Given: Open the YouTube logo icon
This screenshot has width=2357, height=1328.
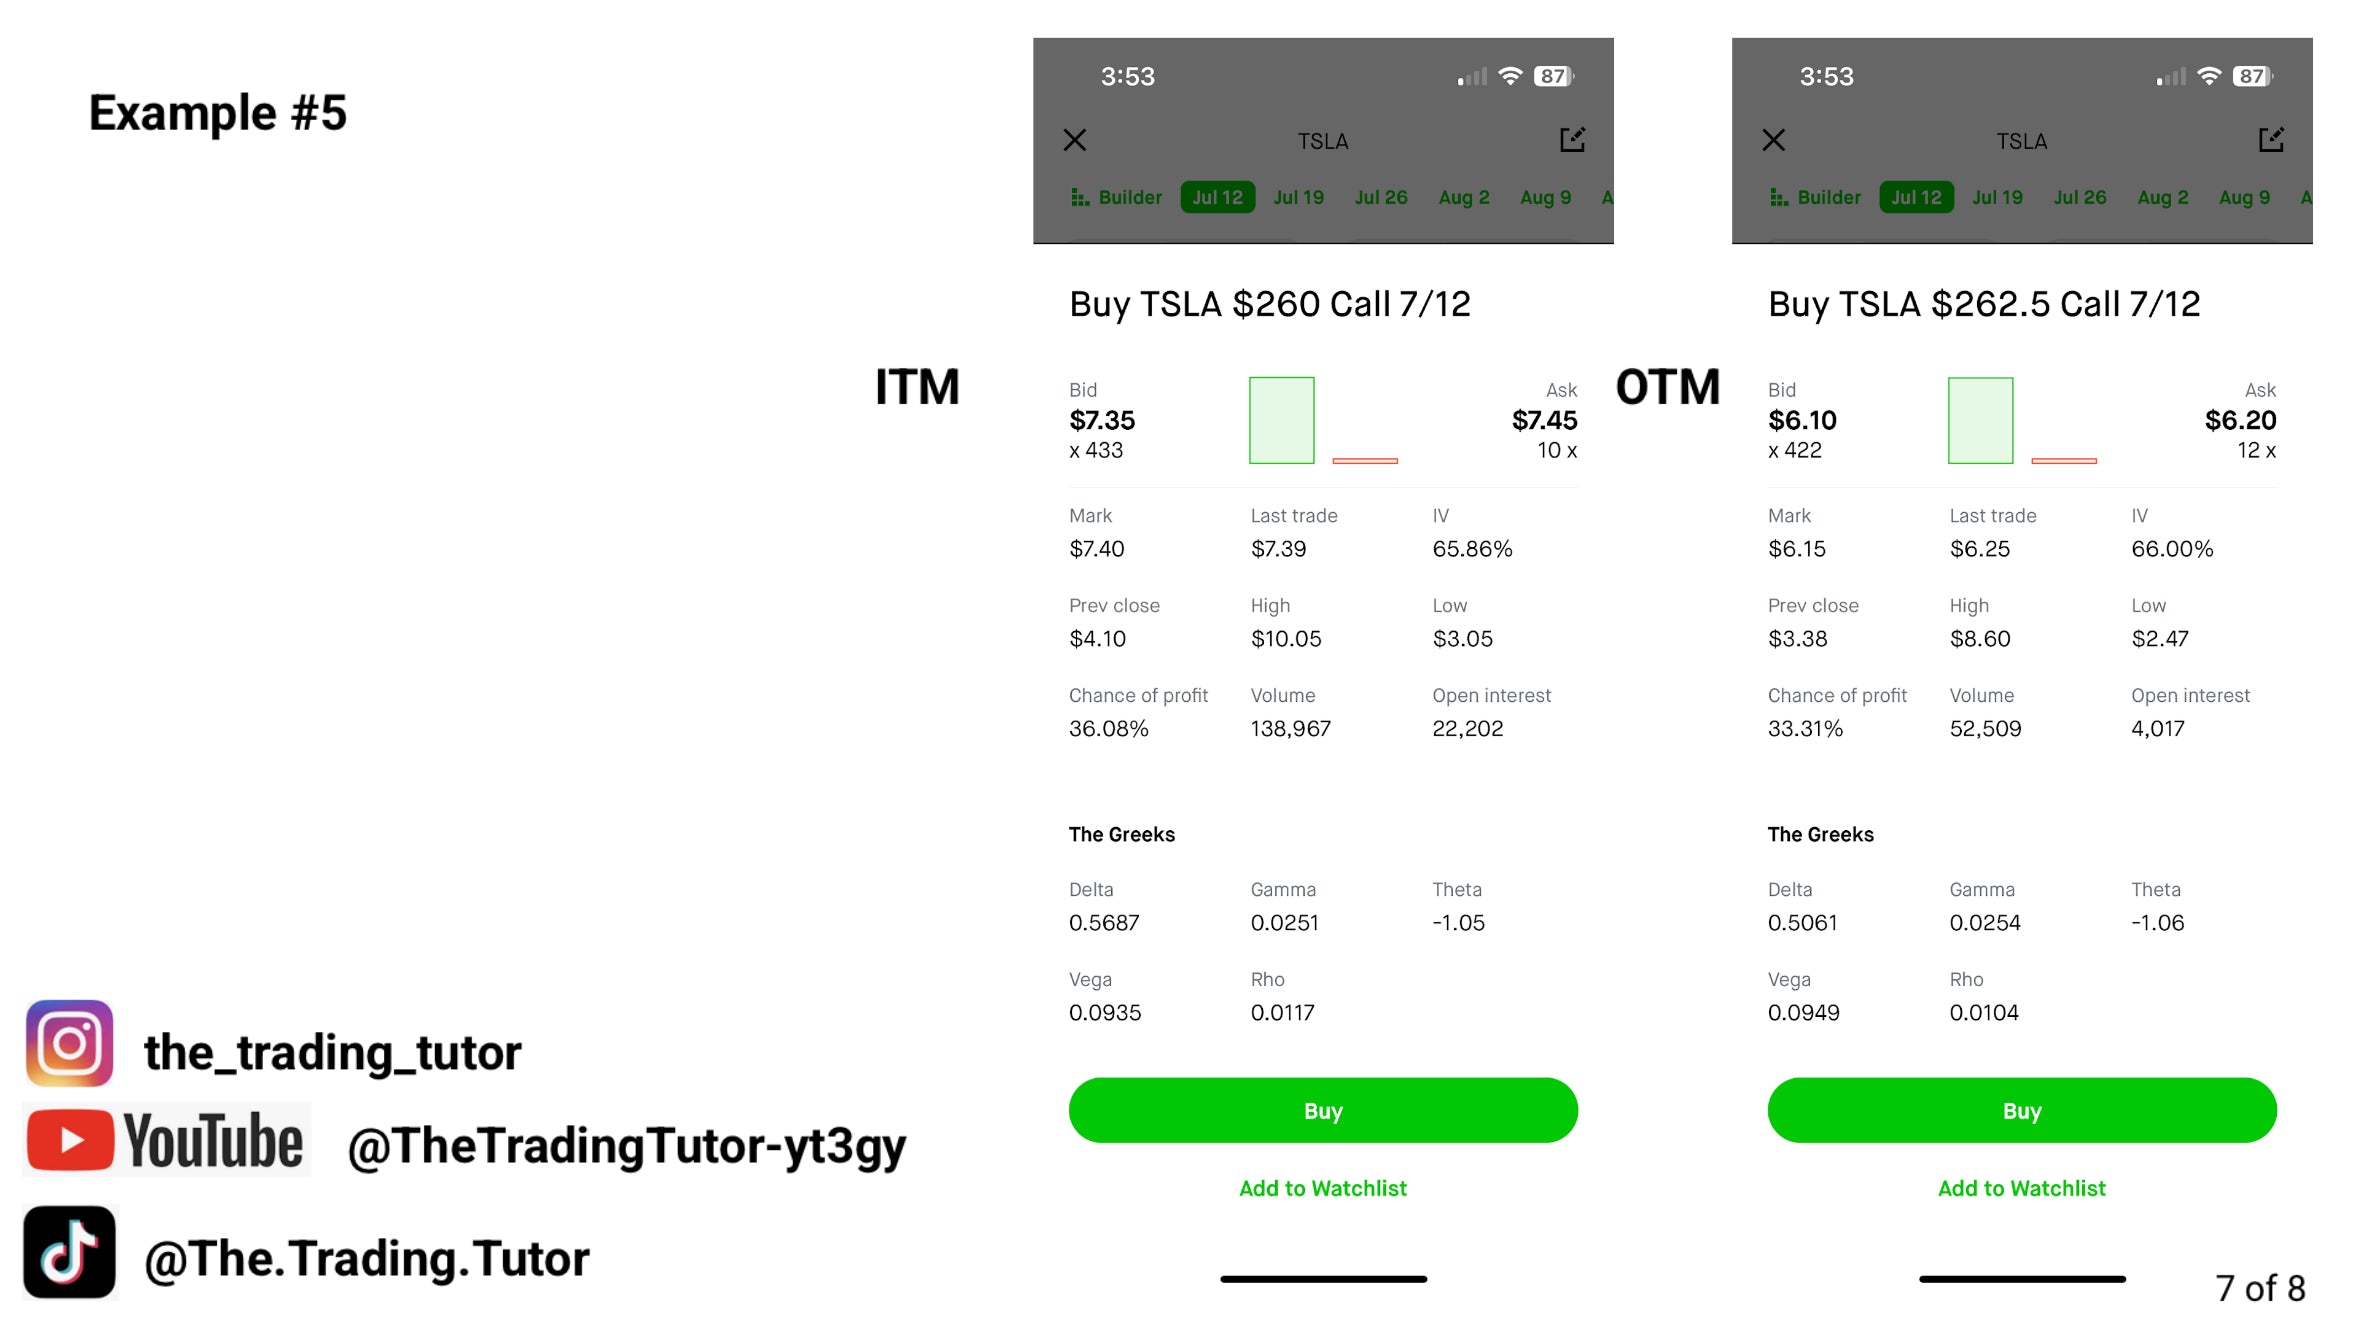Looking at the screenshot, I should [x=166, y=1140].
